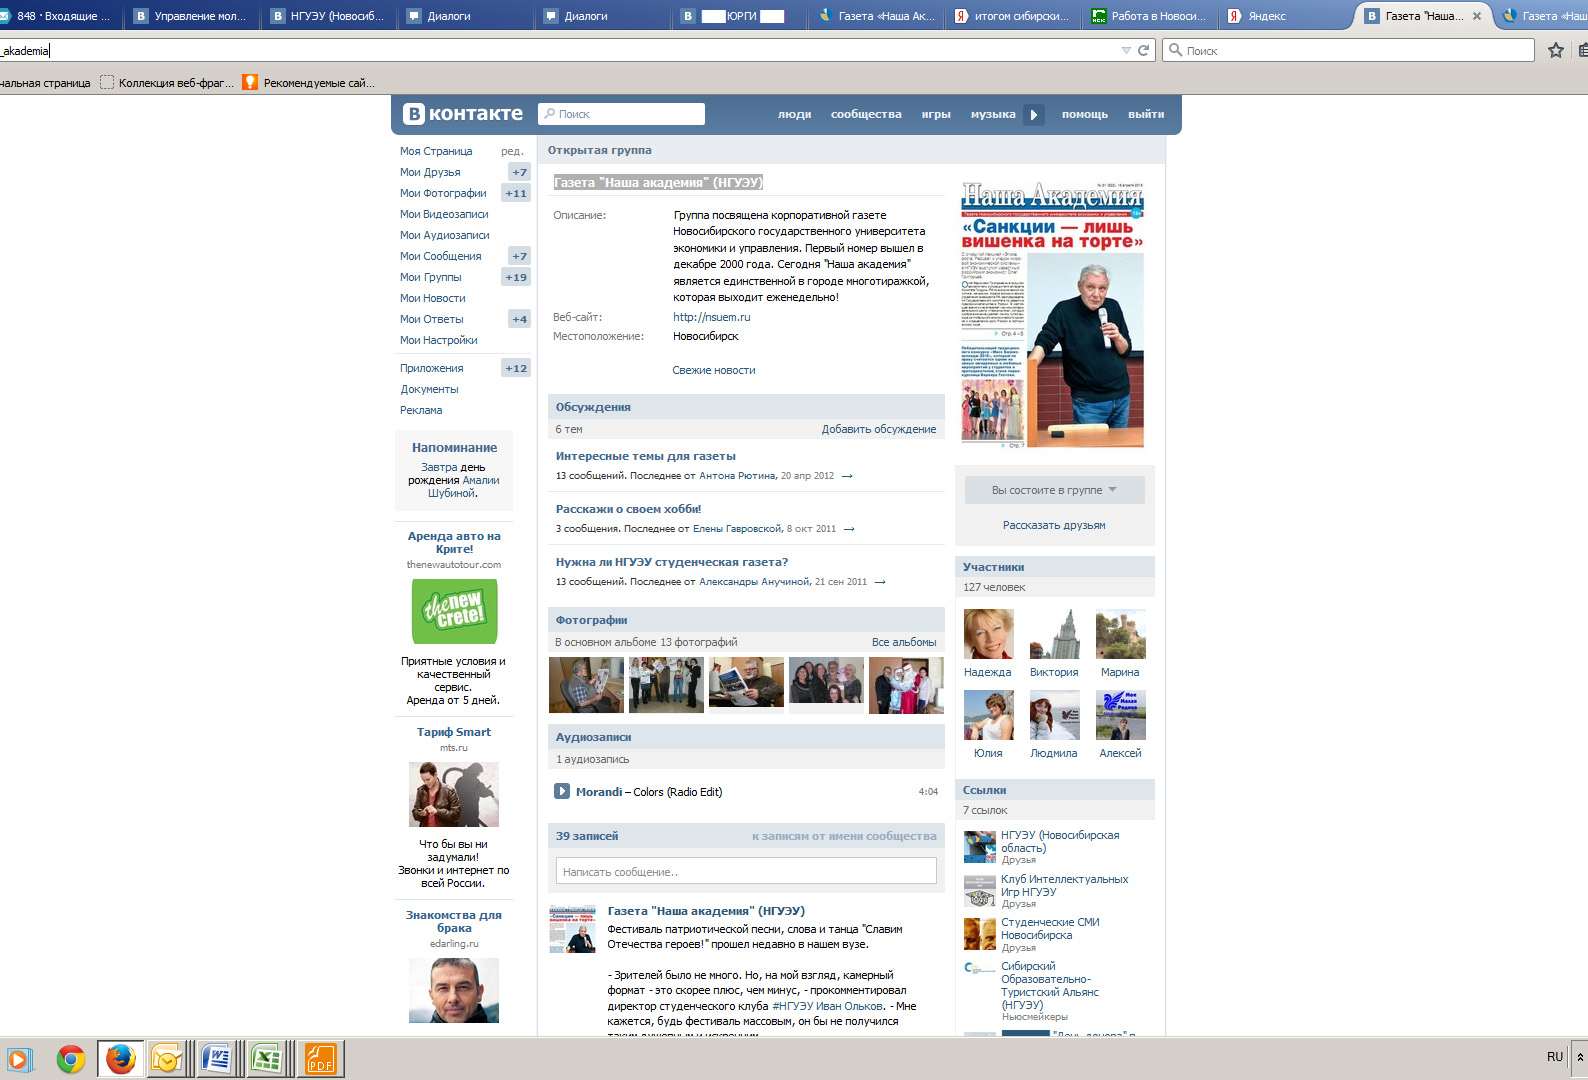Image resolution: width=1588 pixels, height=1080 pixels.
Task: Go to Моя Страница in the left menu
Action: [x=436, y=151]
